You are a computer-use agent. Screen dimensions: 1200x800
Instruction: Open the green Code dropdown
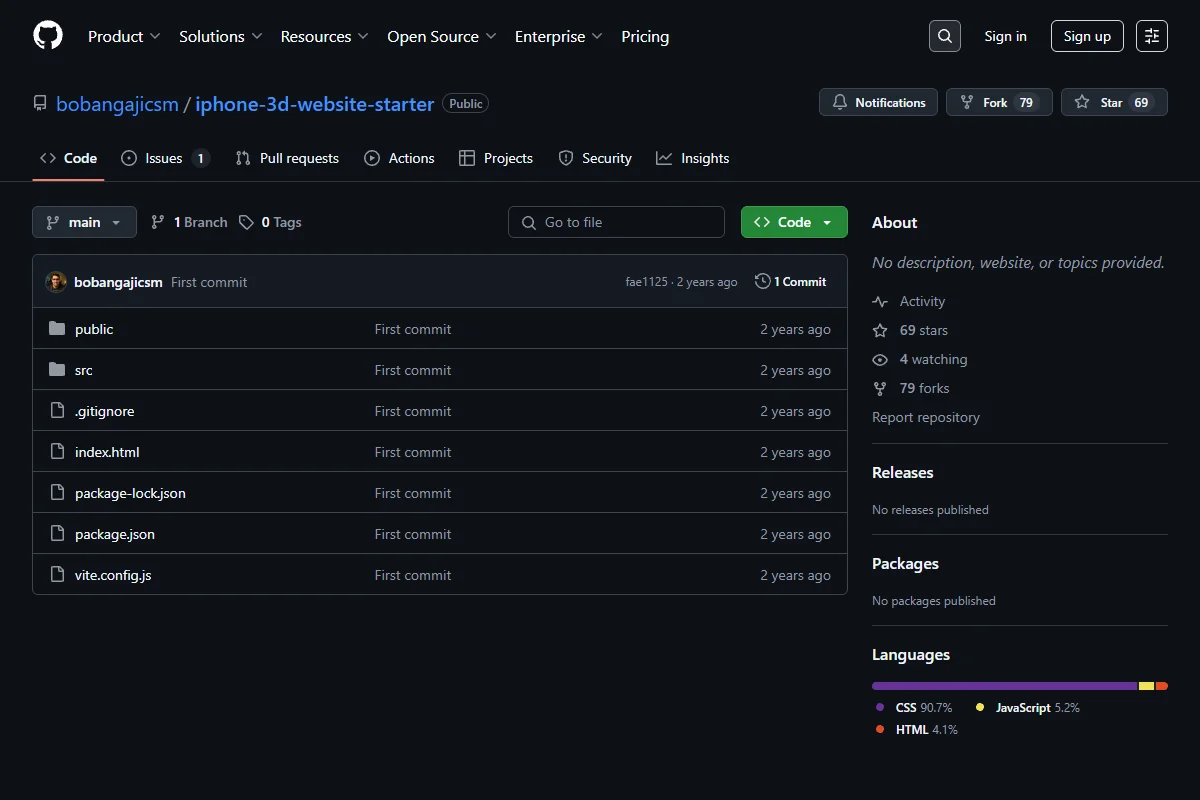(x=794, y=222)
